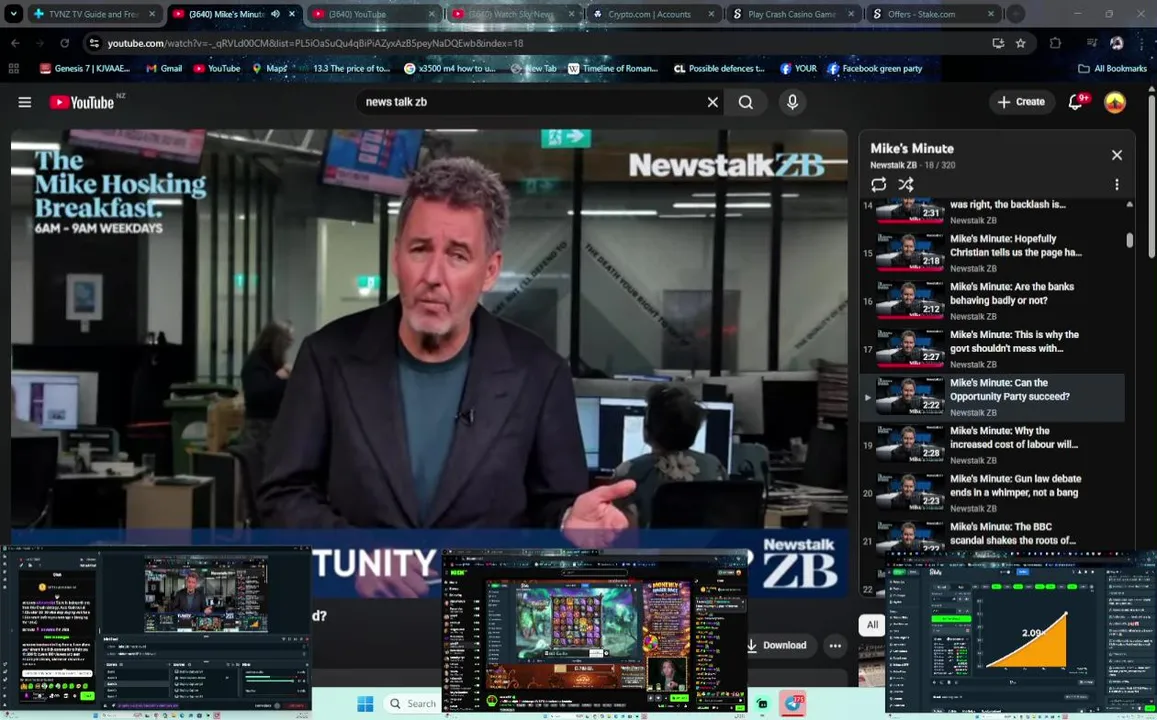Open the Gmail bookmark
Screen dimensions: 1157x720
164,69
